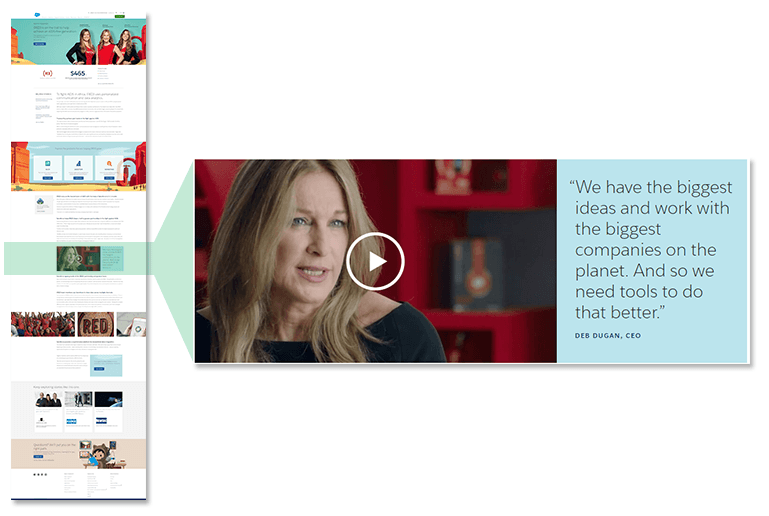
Task: Play the small video thumbnail in page preview
Action: (78, 258)
